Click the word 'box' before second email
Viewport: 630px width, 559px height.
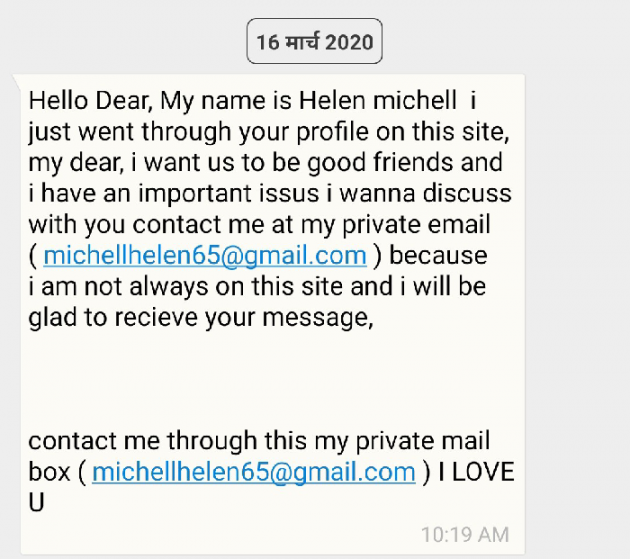click(49, 472)
